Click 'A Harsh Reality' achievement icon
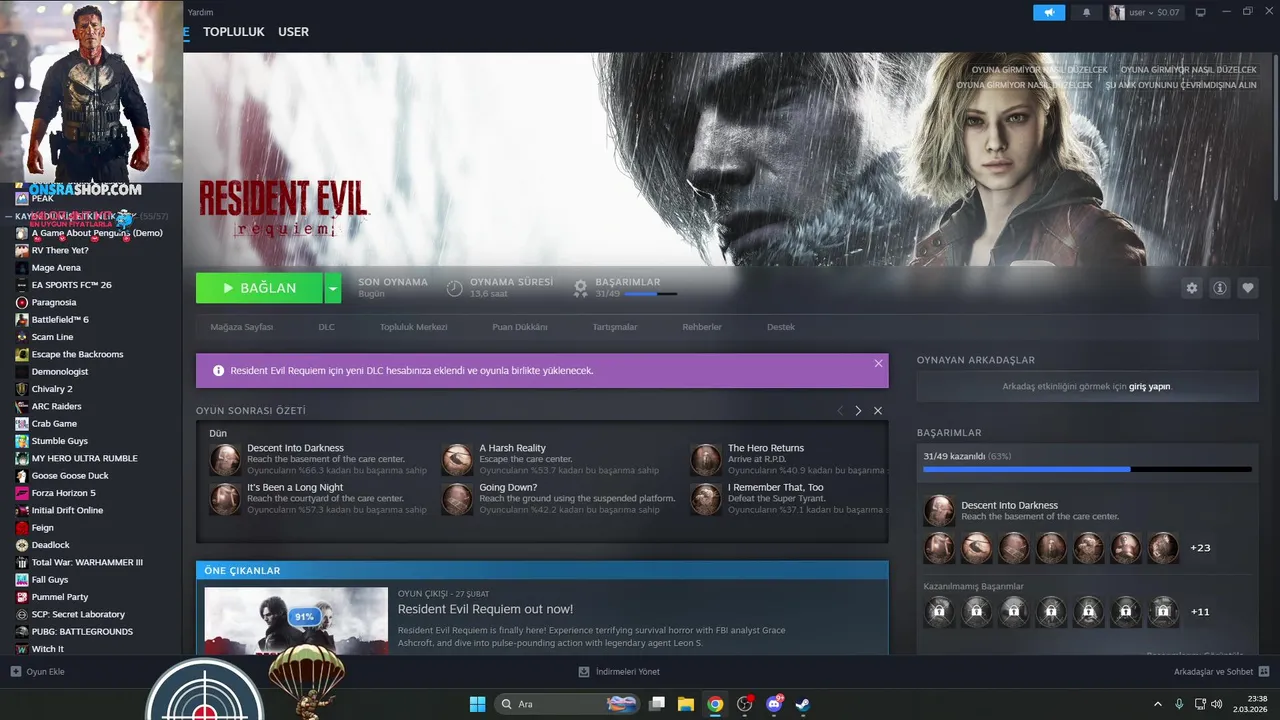The height and width of the screenshot is (720, 1280). tap(457, 460)
